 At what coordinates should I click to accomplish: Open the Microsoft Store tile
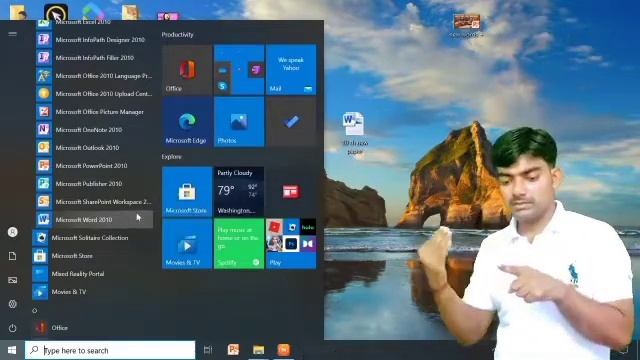[x=187, y=191]
